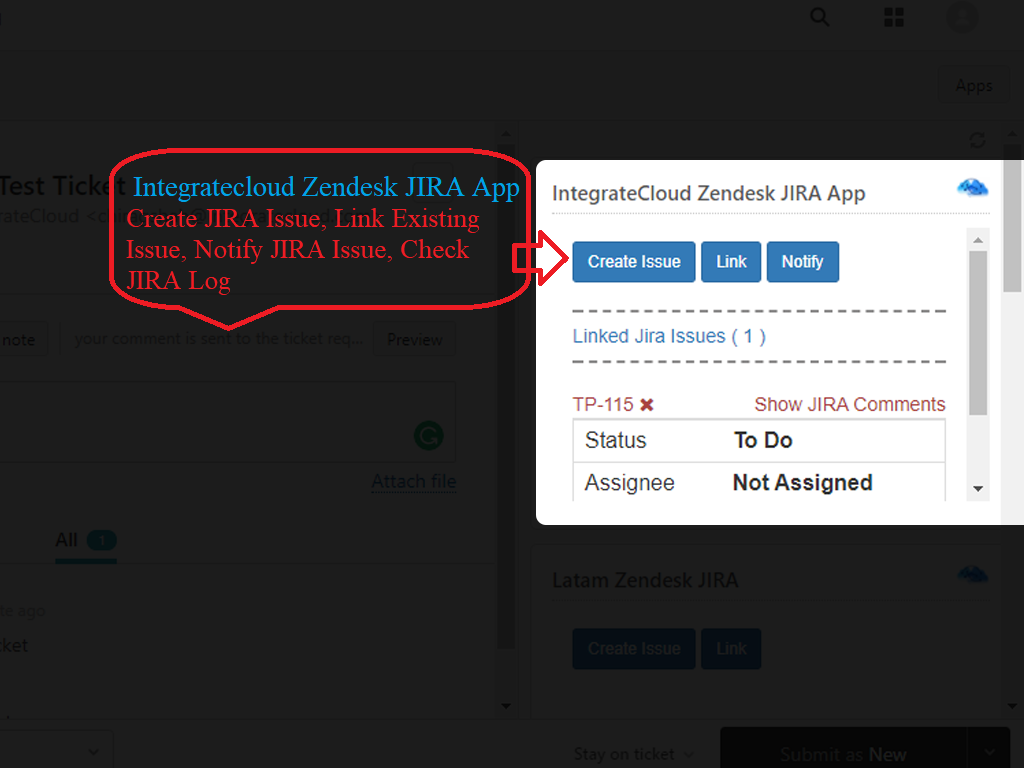Viewport: 1024px width, 768px height.
Task: Toggle the Apps panel button
Action: 973,86
